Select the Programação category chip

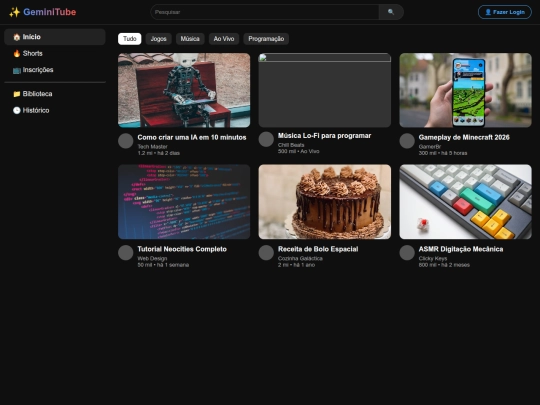[266, 39]
